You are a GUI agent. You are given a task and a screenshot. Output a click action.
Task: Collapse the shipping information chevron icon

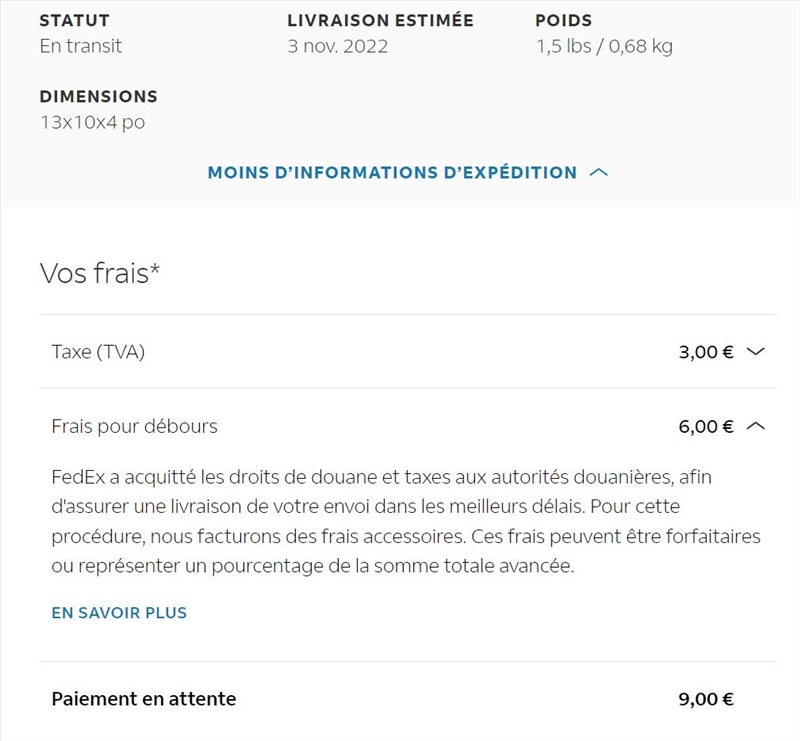599,172
